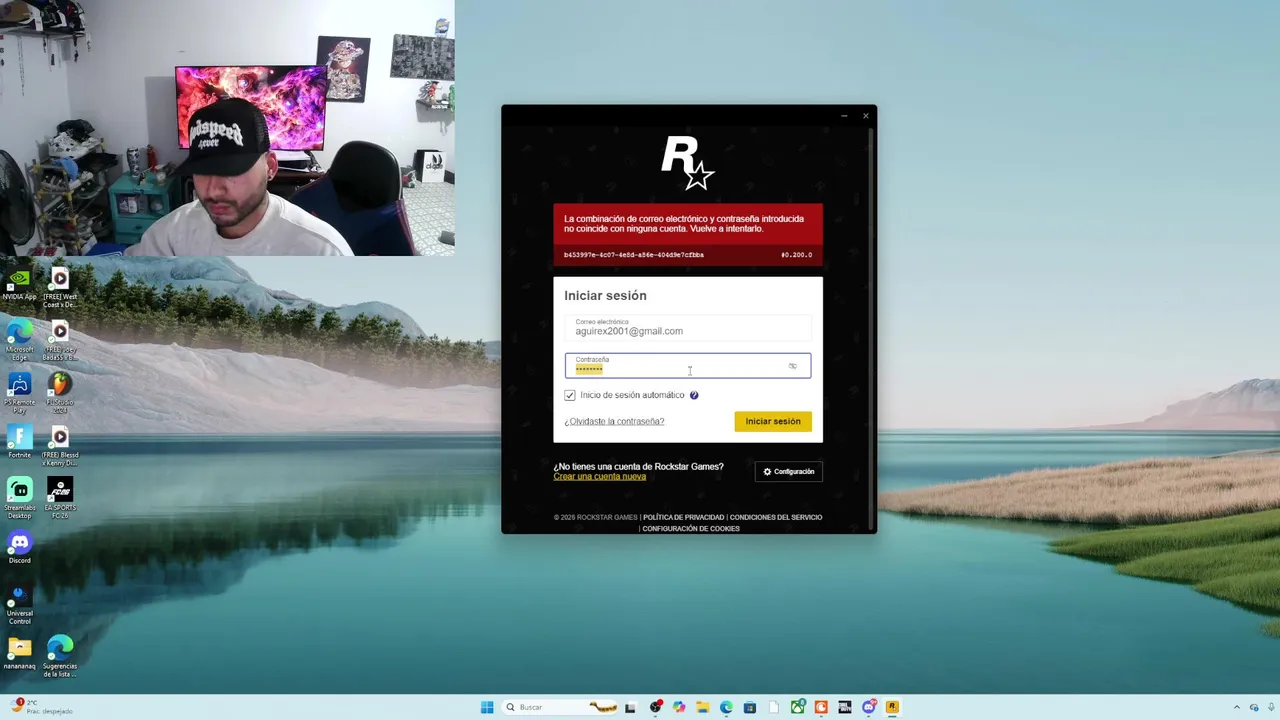
Task: Select the (FREE) Blessd x Kenny media file
Action: 60,446
